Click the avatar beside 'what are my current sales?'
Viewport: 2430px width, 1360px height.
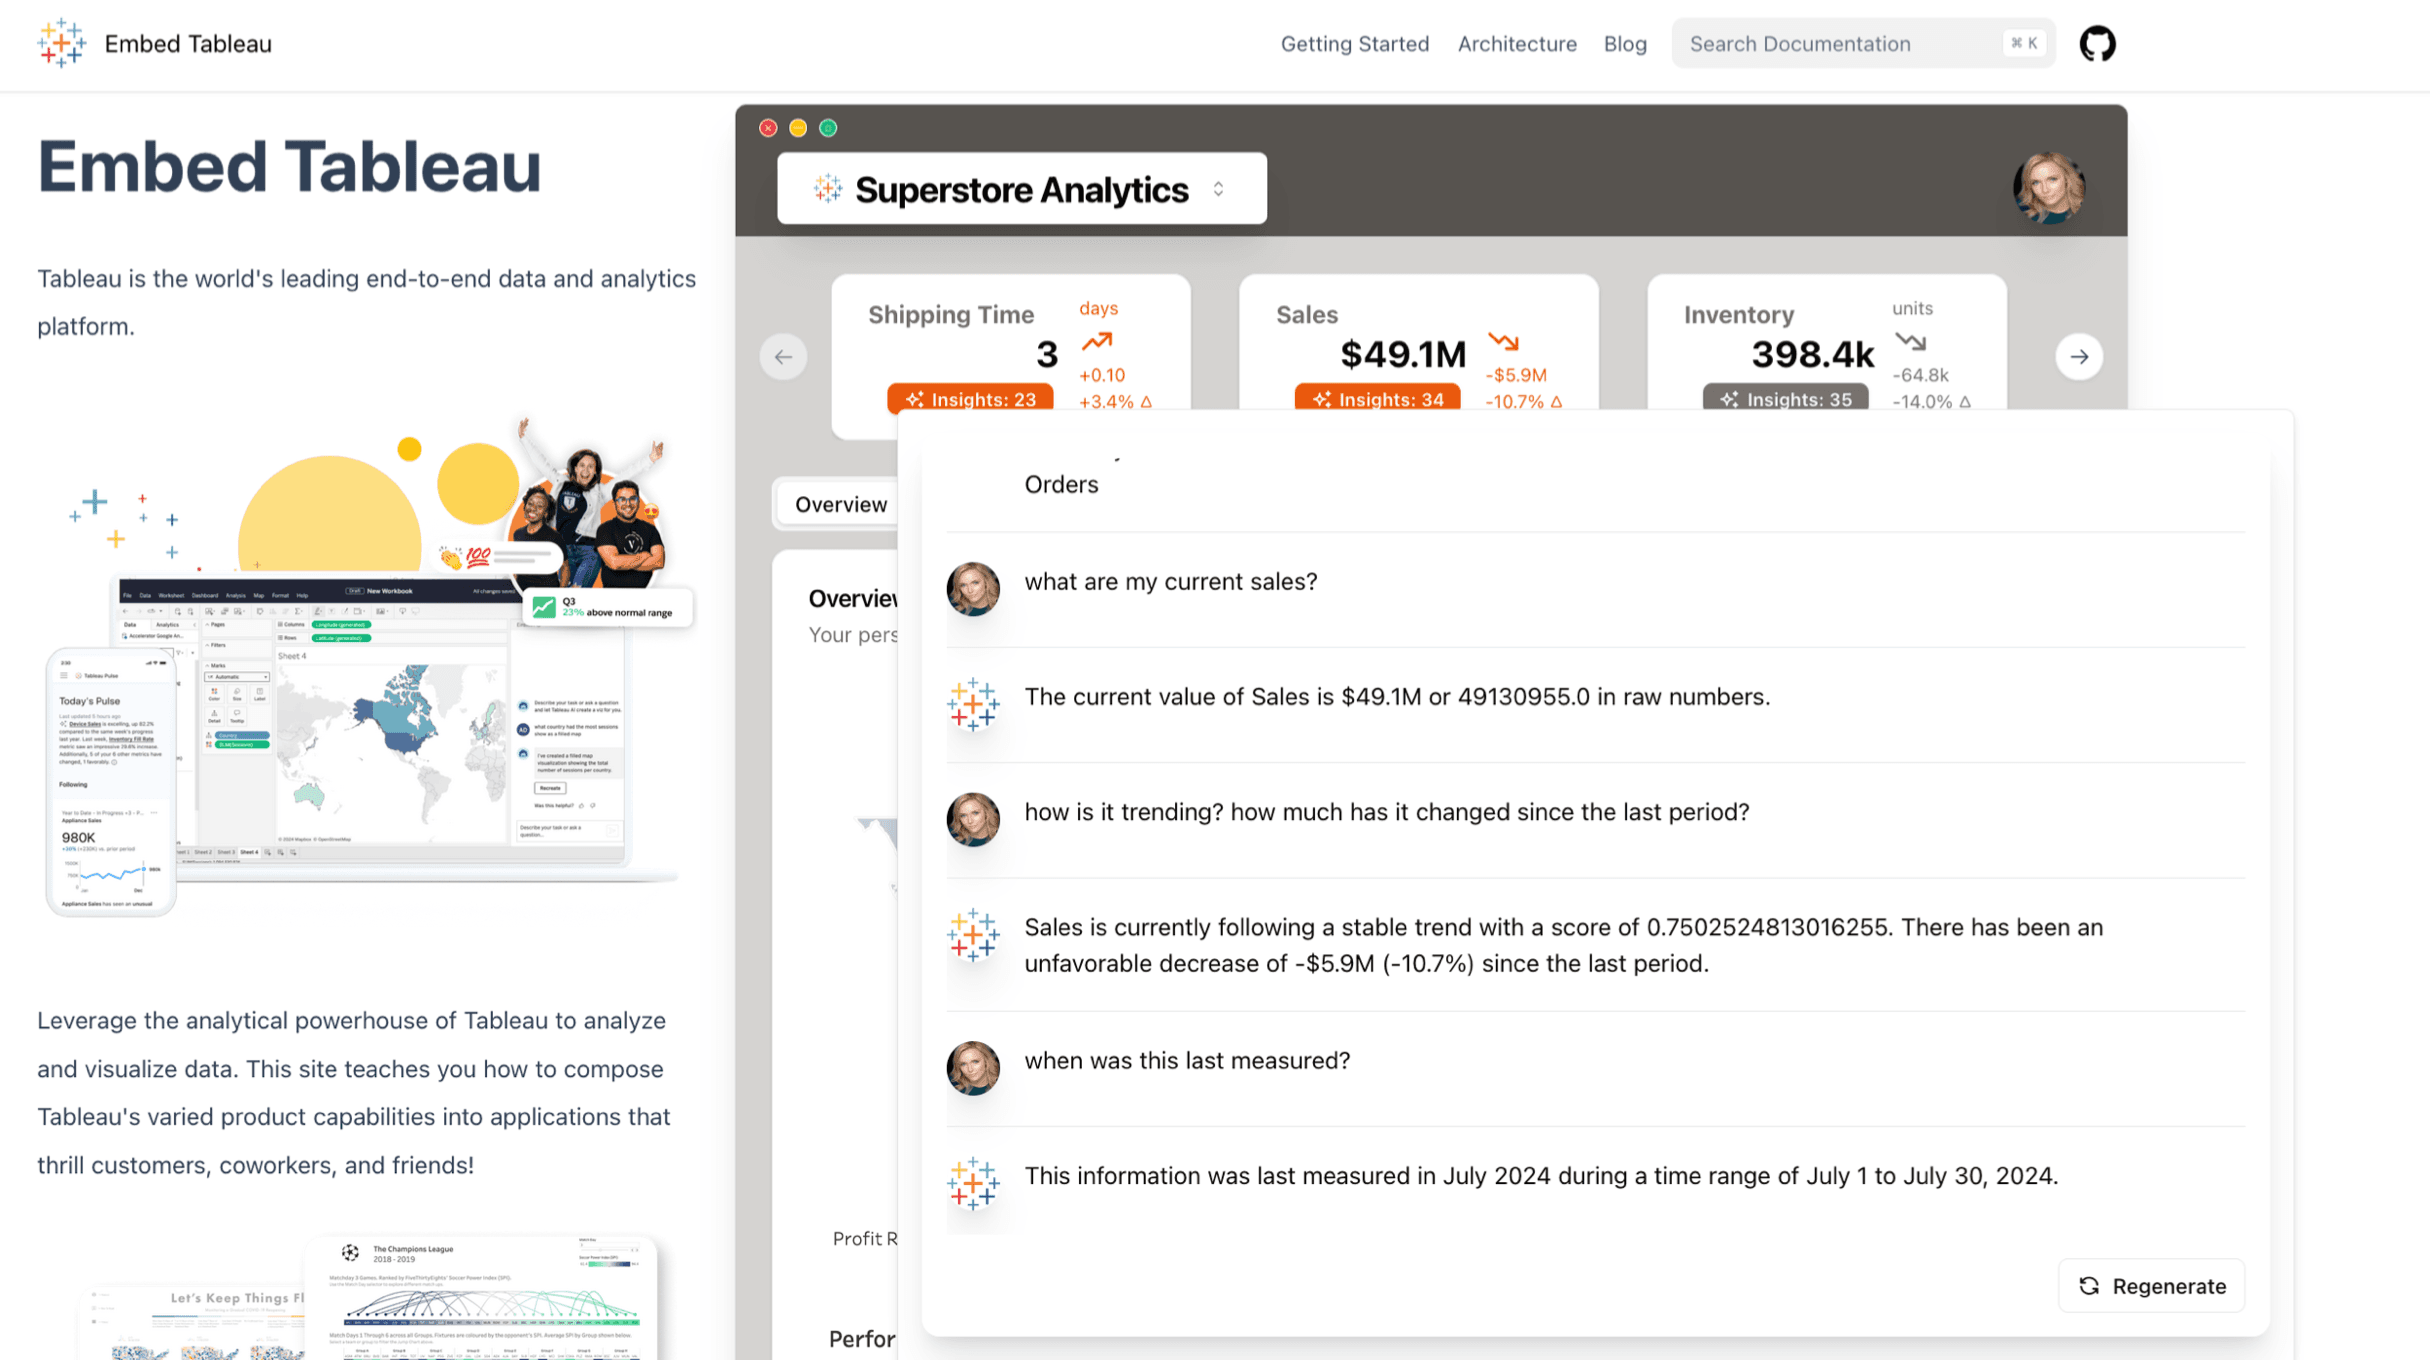[973, 589]
